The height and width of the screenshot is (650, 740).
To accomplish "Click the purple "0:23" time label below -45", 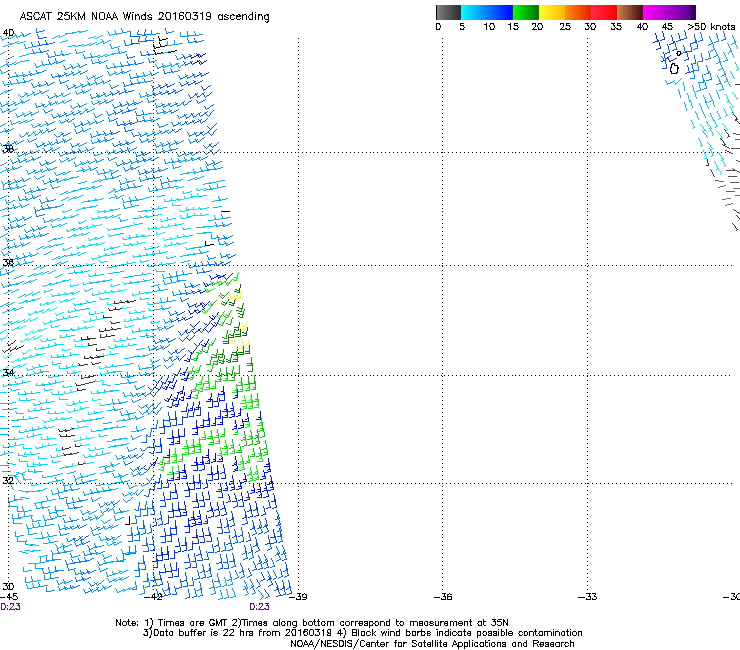I will 10,607.
